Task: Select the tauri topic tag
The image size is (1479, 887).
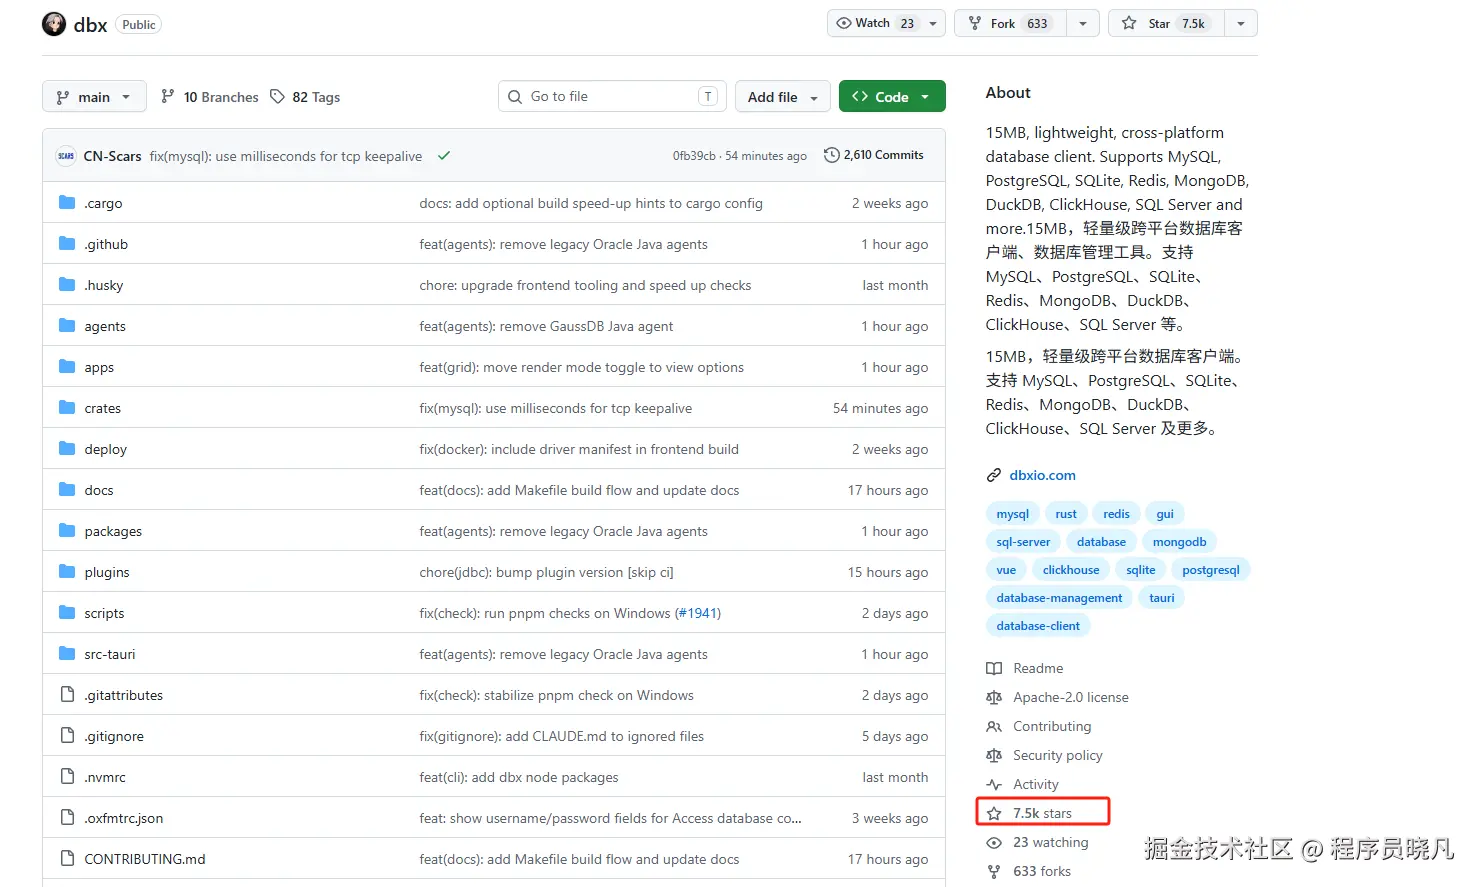Action: 1162,598
